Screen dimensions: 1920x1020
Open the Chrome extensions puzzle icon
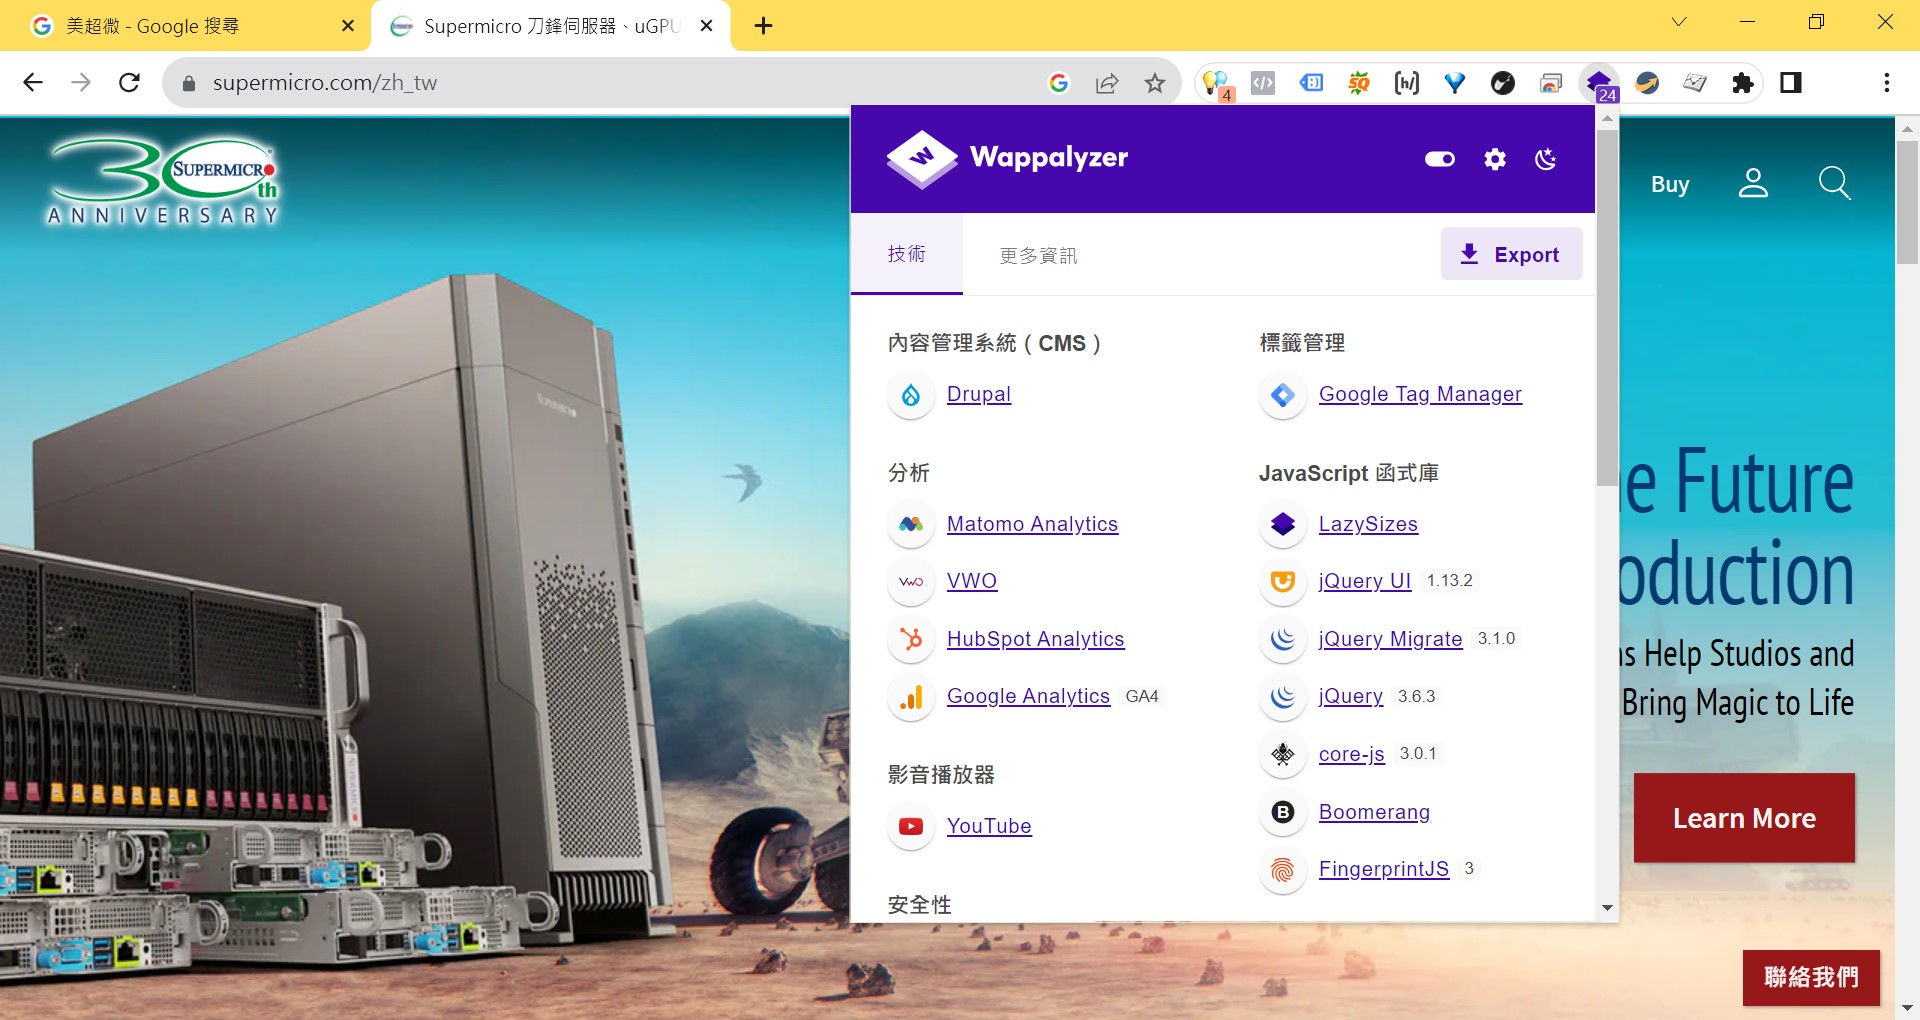(1743, 83)
